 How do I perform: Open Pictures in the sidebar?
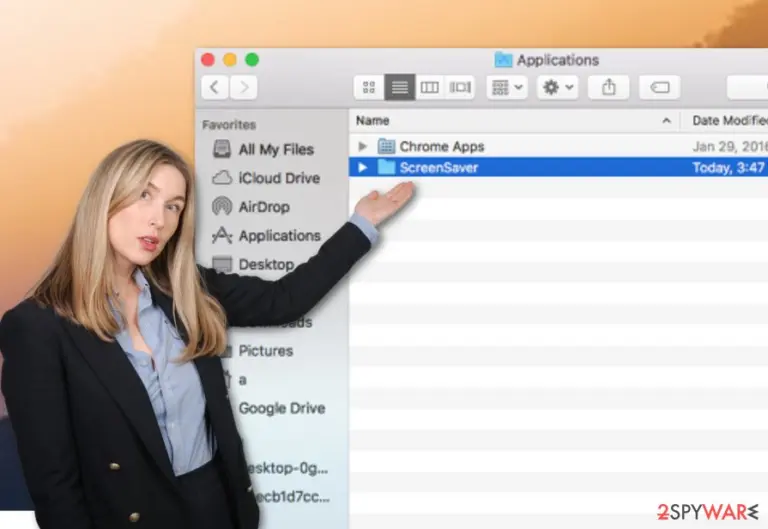(x=265, y=351)
